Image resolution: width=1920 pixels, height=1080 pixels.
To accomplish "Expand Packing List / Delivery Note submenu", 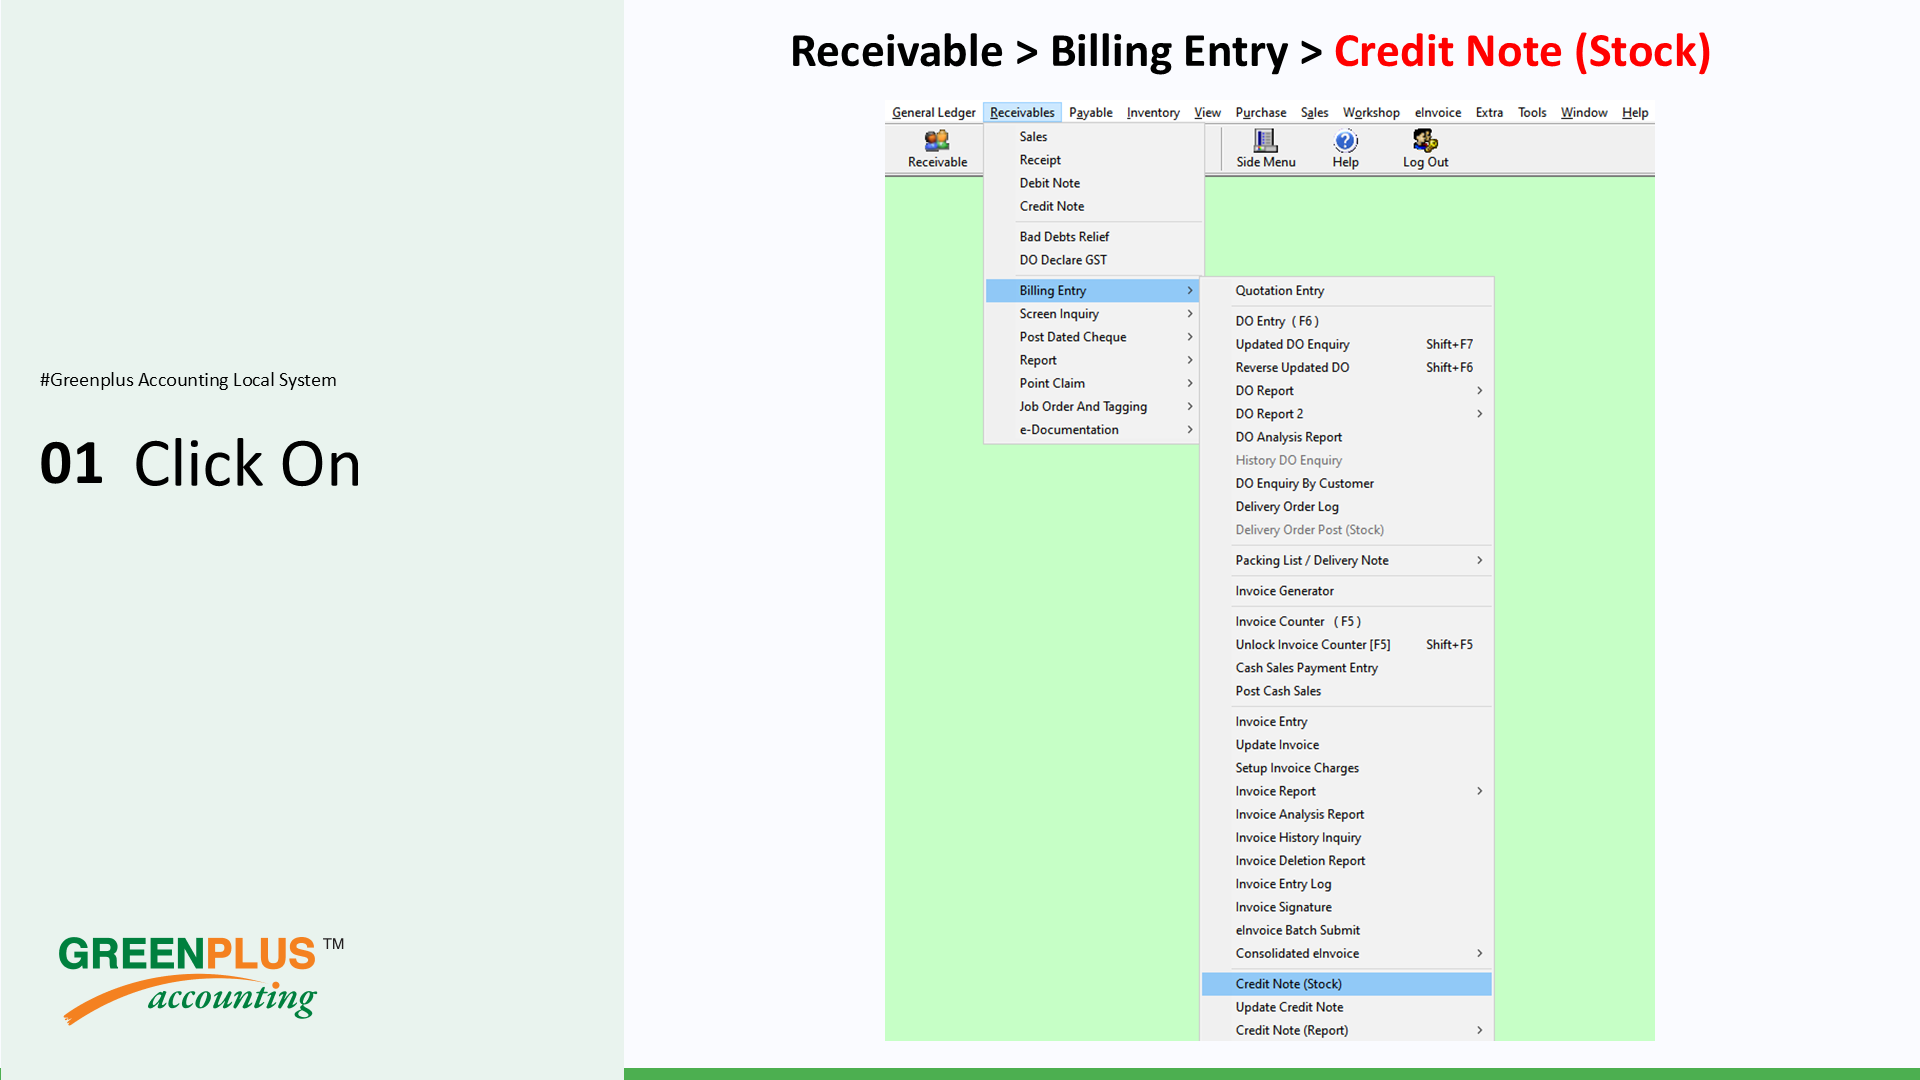I will click(1347, 561).
